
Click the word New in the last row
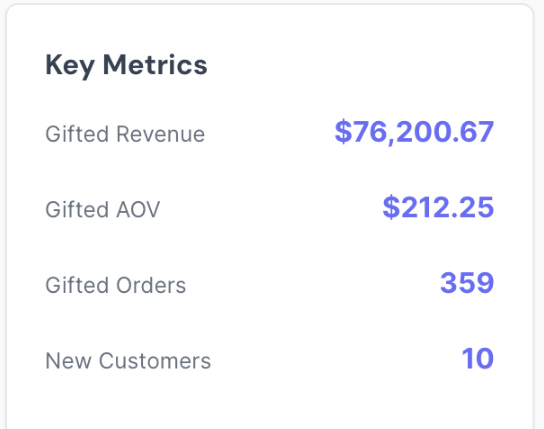[x=68, y=361]
